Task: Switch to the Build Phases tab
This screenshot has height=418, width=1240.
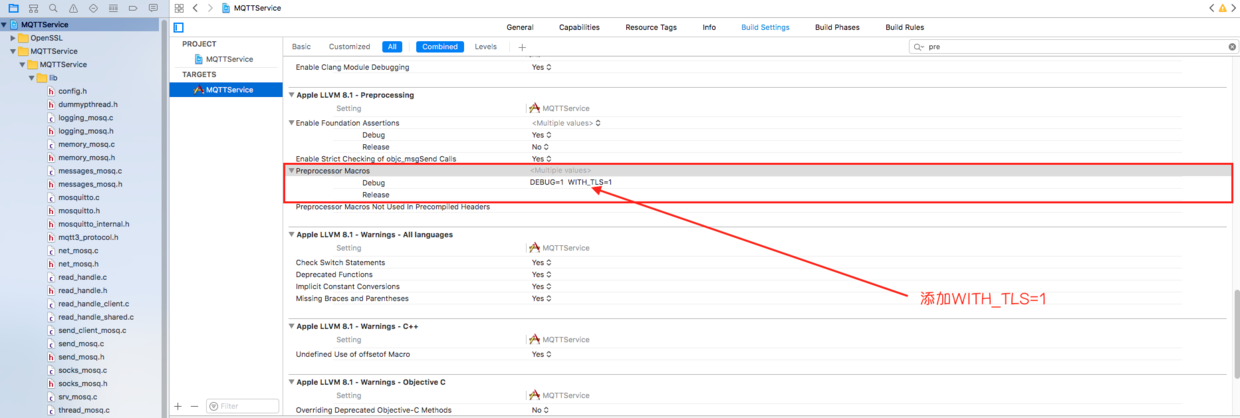Action: click(837, 28)
